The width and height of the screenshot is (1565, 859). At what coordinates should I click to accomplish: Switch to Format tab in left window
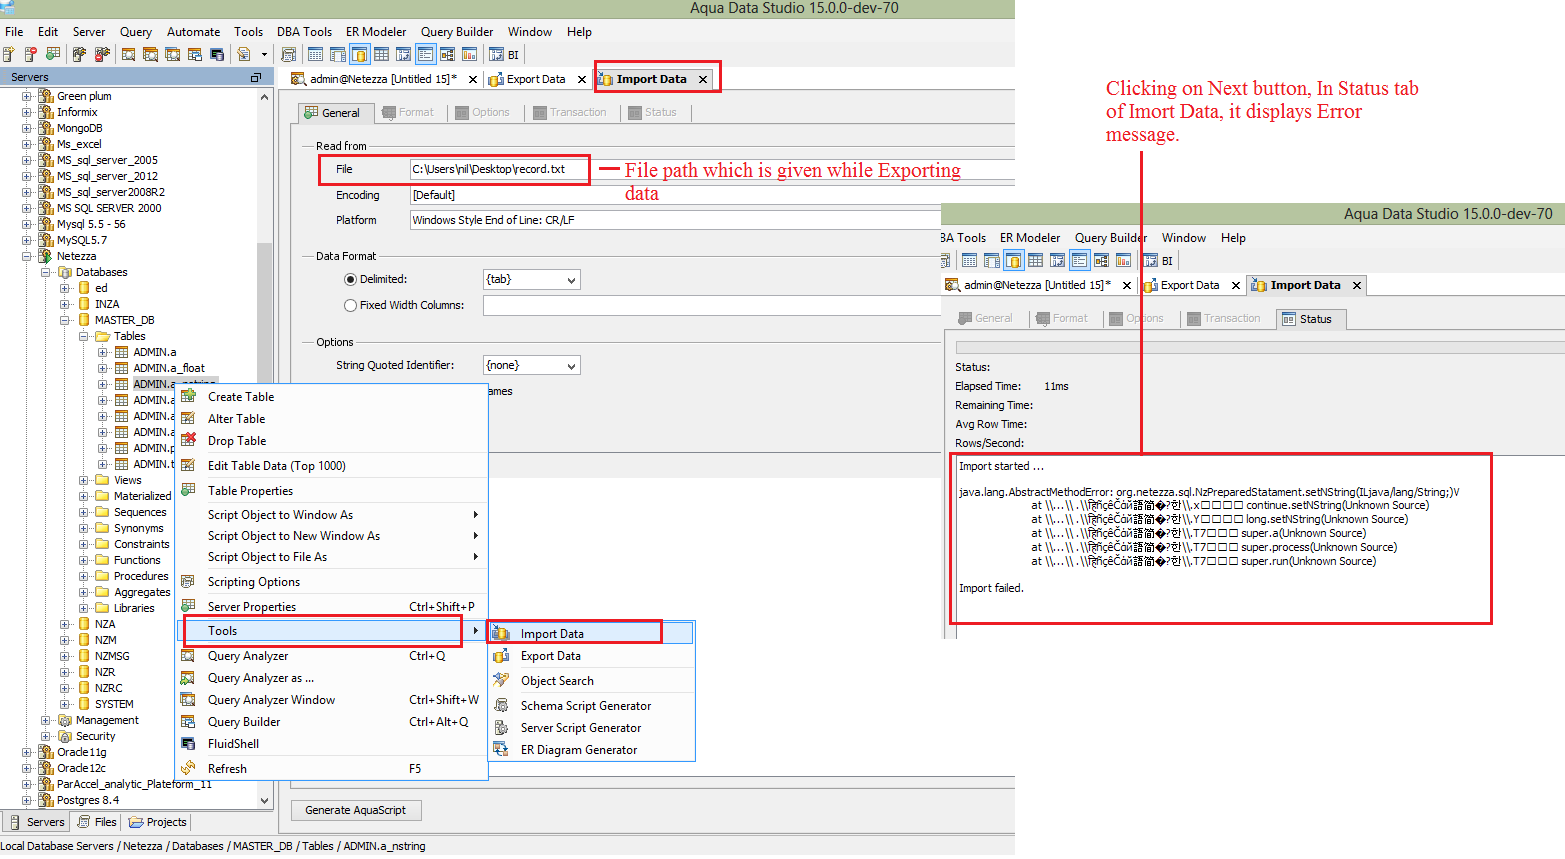tap(408, 112)
